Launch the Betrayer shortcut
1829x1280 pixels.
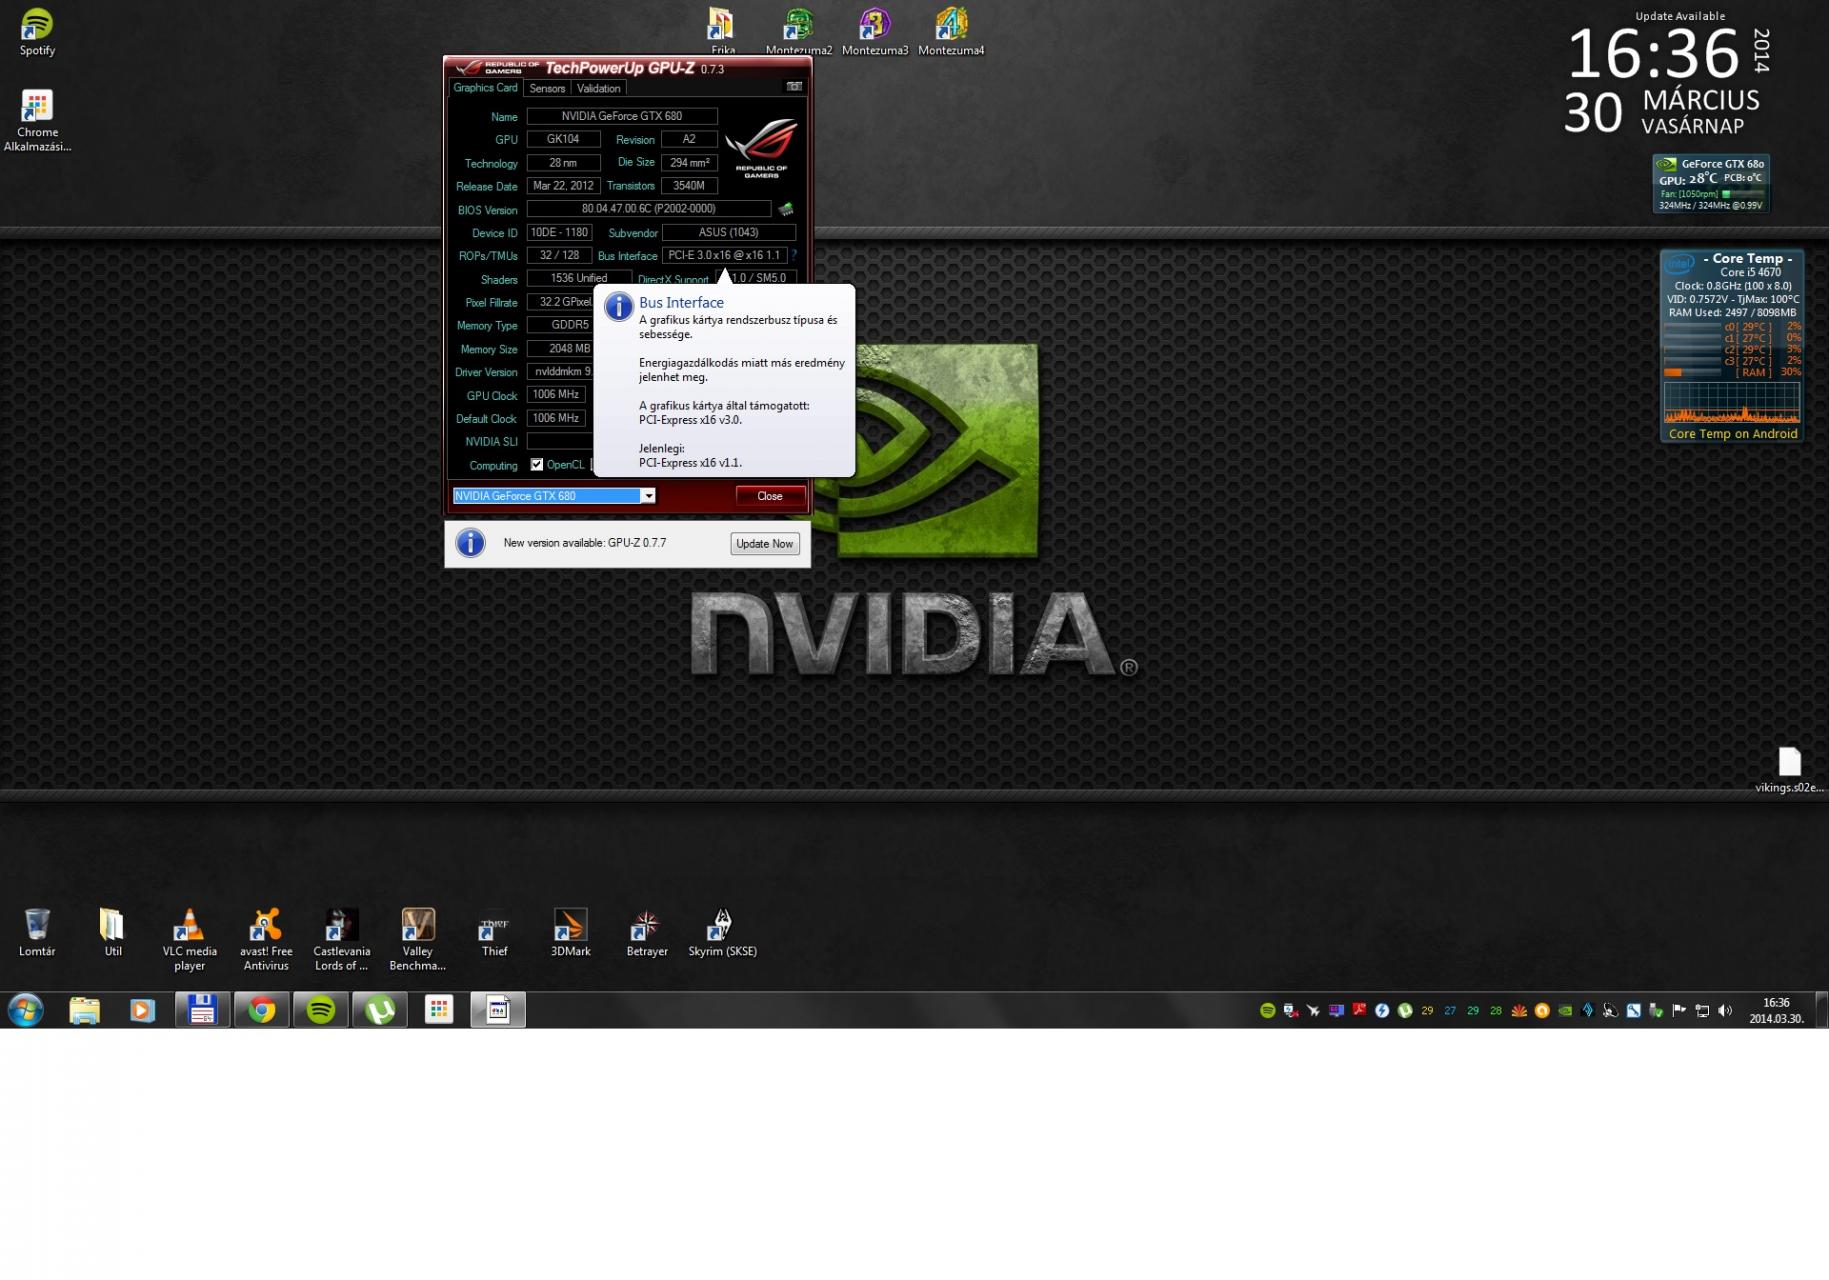(647, 932)
